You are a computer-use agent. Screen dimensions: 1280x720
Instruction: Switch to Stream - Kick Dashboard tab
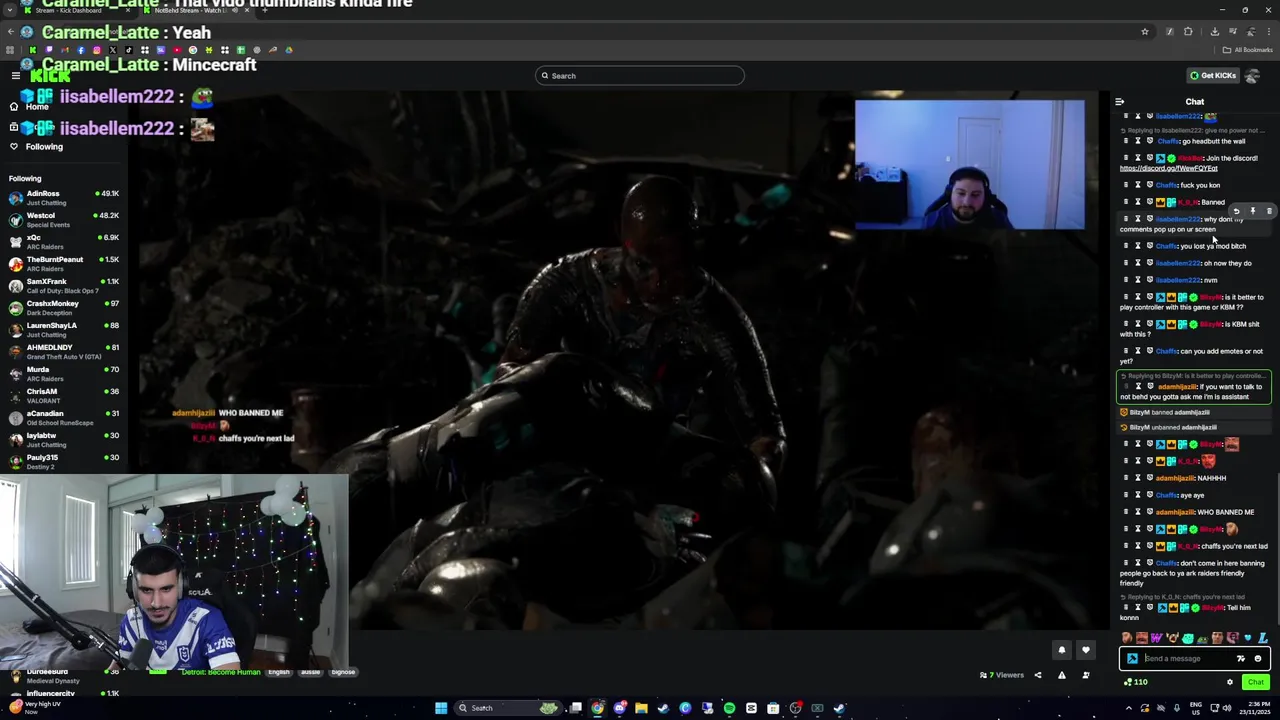click(x=75, y=10)
